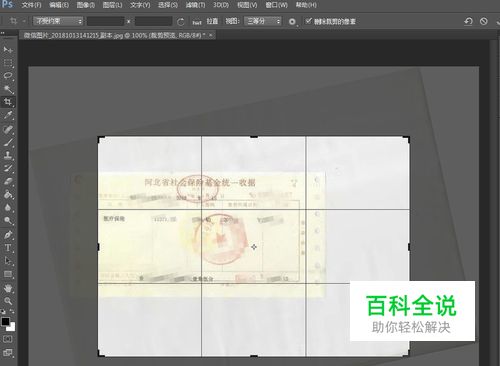This screenshot has height=366, width=500.
Task: Toggle 删除裁剪的像素 checkbox
Action: pos(308,21)
